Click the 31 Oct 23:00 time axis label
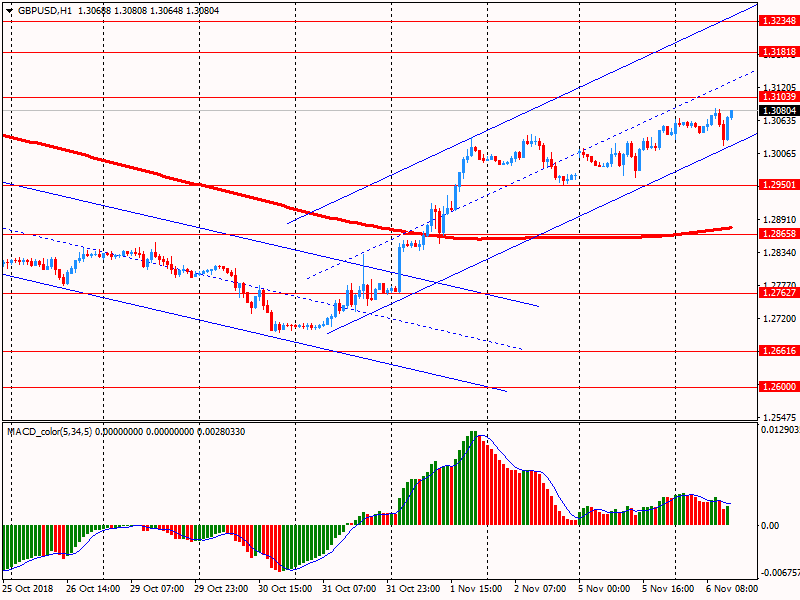The height and width of the screenshot is (600, 800). coord(413,588)
